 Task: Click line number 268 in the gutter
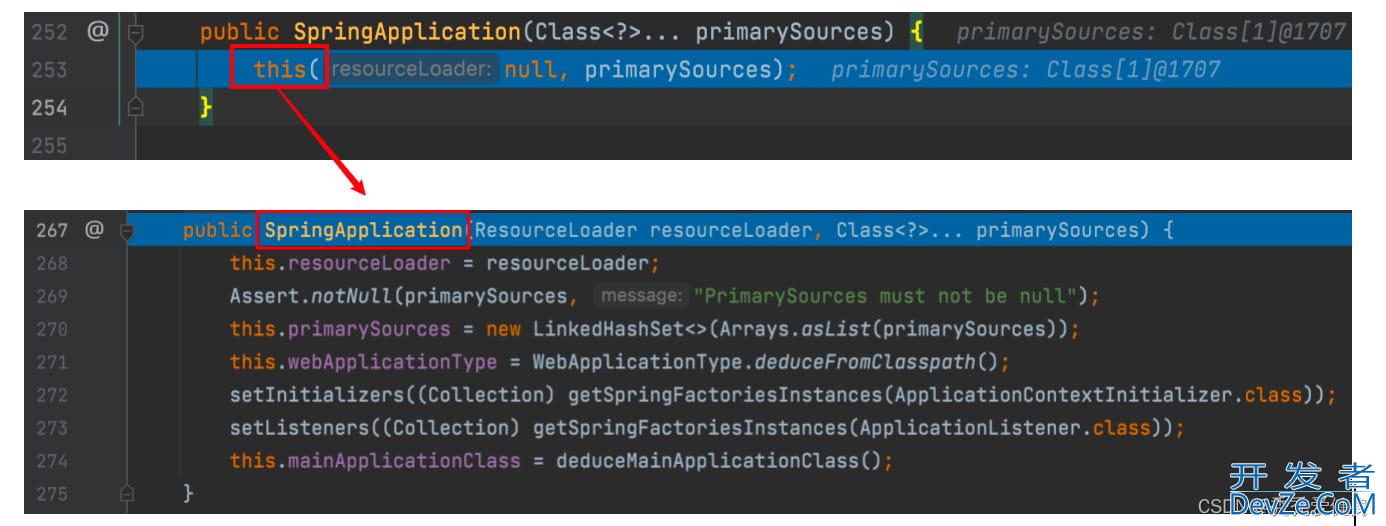[51, 264]
